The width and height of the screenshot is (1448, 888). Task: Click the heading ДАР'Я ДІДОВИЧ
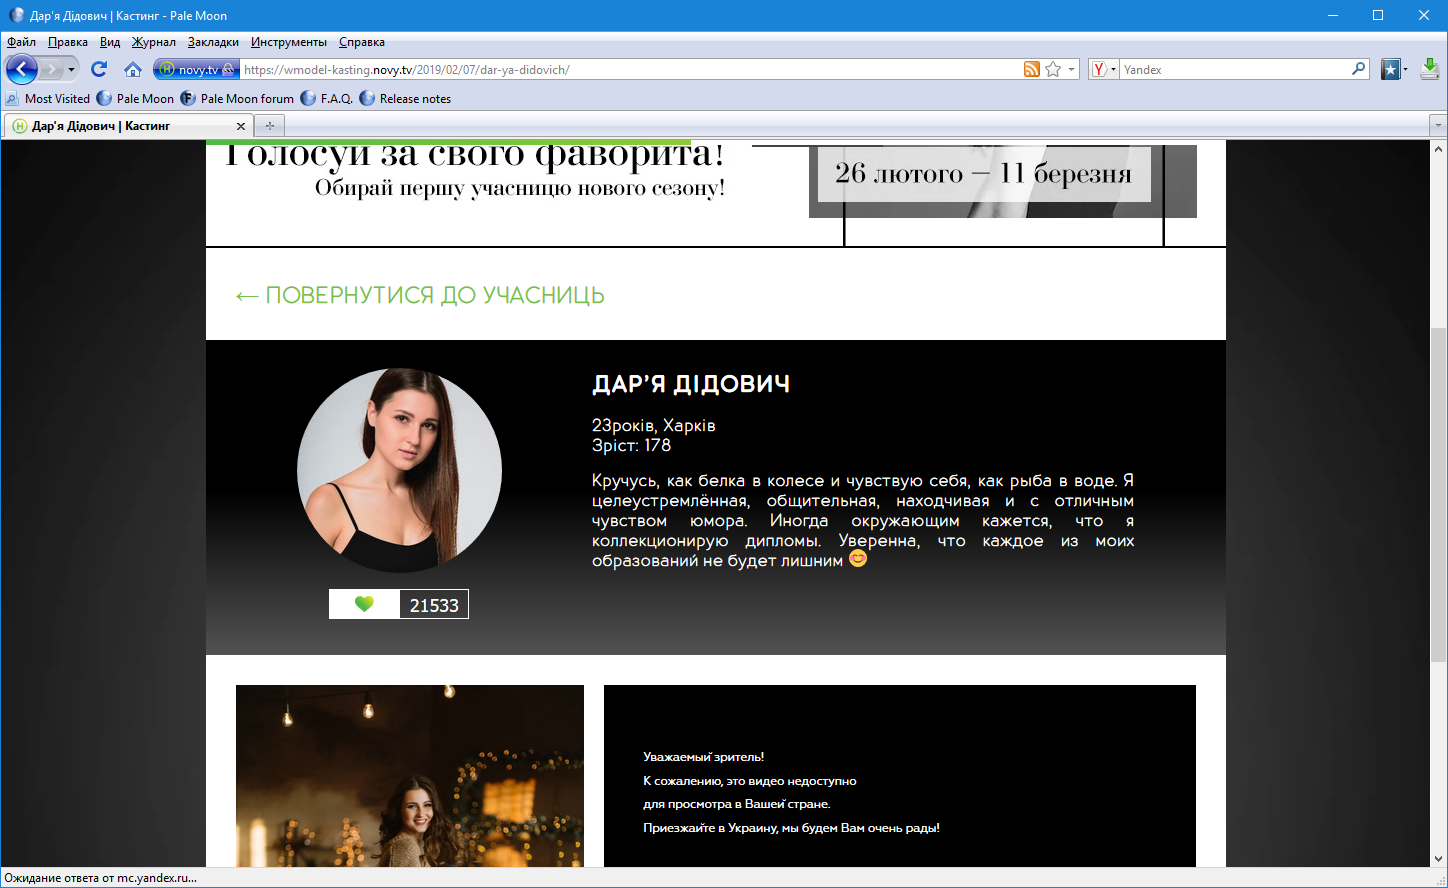(691, 384)
